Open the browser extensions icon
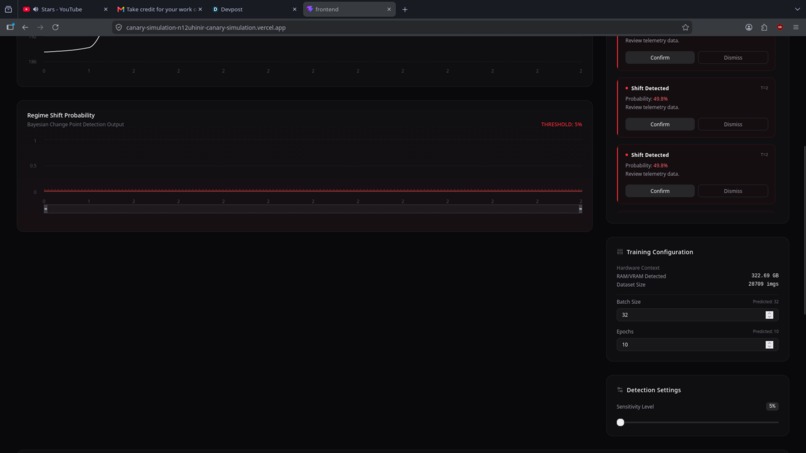806x453 pixels. click(x=764, y=27)
